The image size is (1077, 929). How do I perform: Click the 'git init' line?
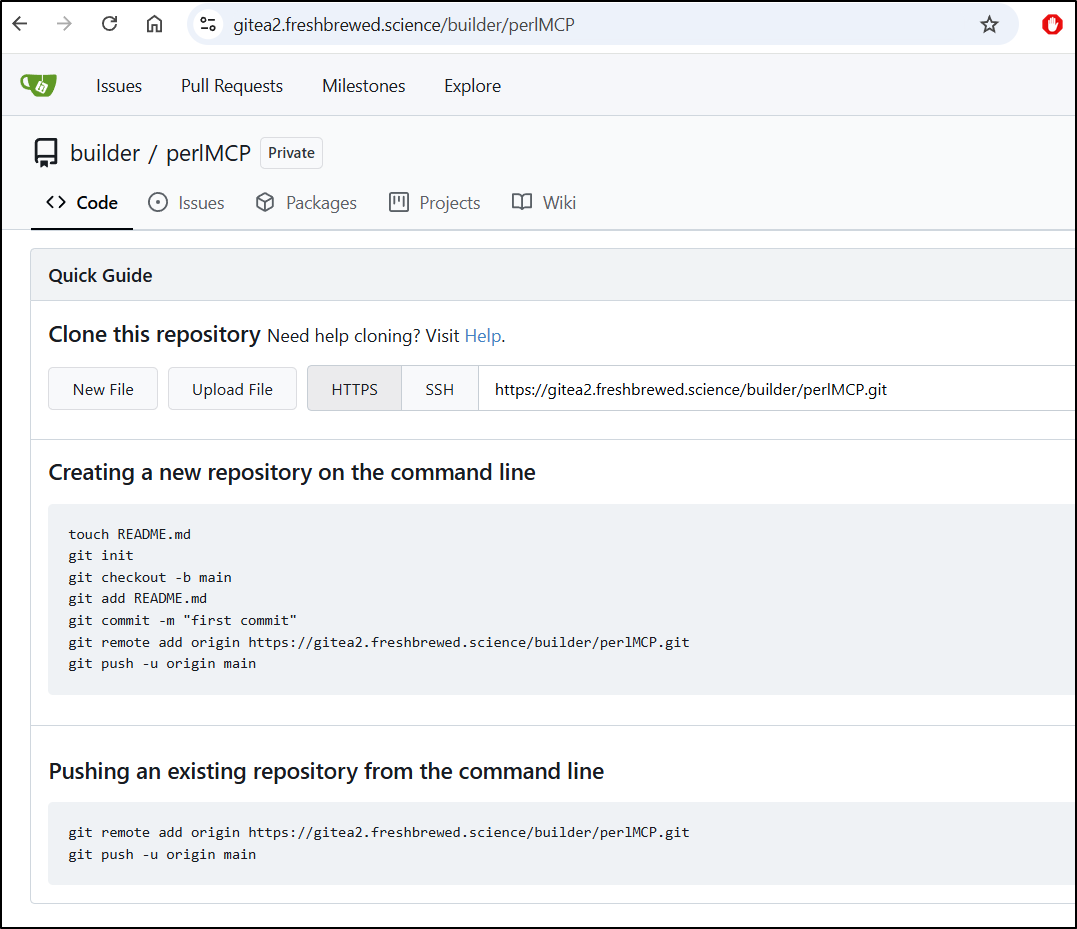pyautogui.click(x=101, y=555)
